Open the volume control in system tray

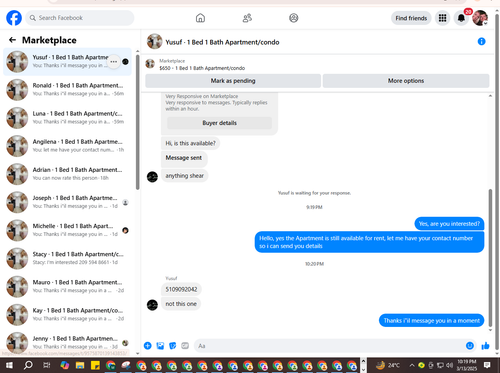450,365
